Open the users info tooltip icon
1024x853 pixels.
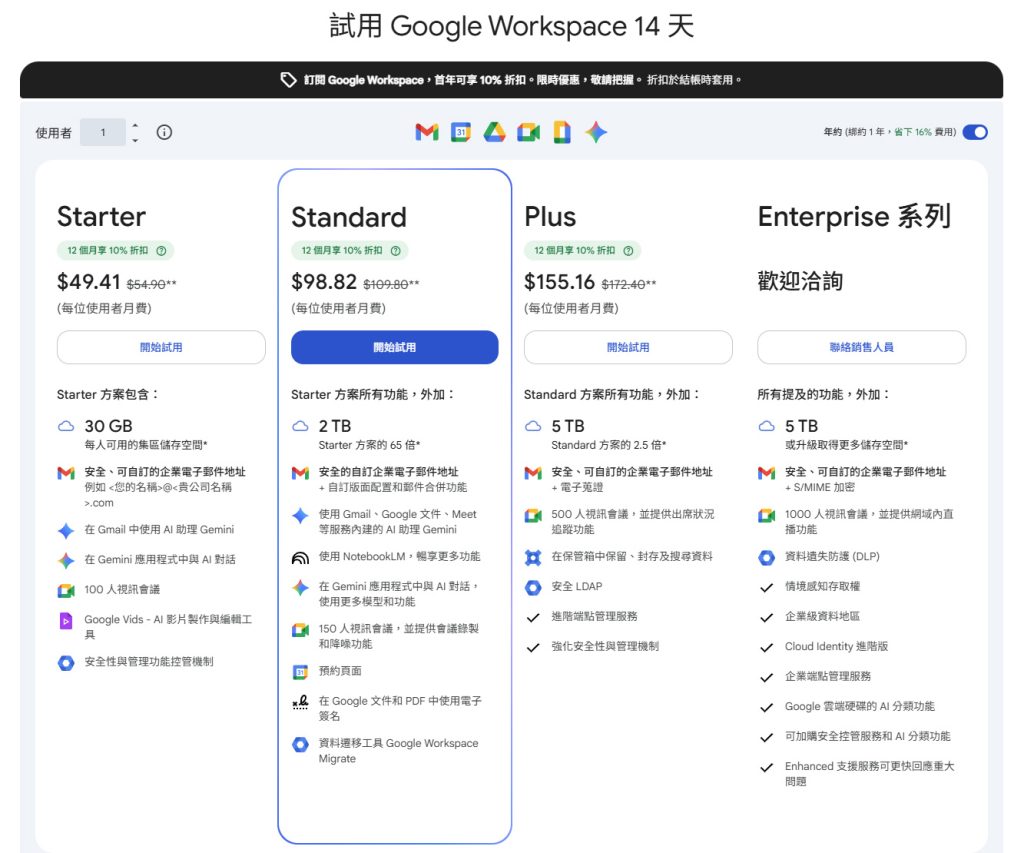point(164,133)
